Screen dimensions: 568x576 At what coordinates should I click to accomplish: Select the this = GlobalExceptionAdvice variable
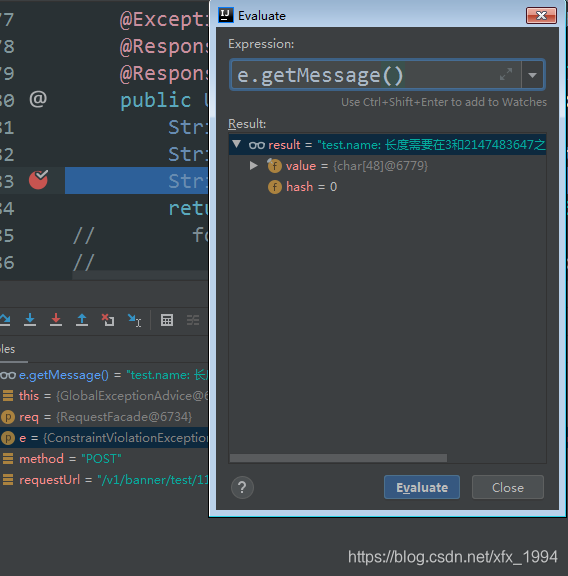104,396
